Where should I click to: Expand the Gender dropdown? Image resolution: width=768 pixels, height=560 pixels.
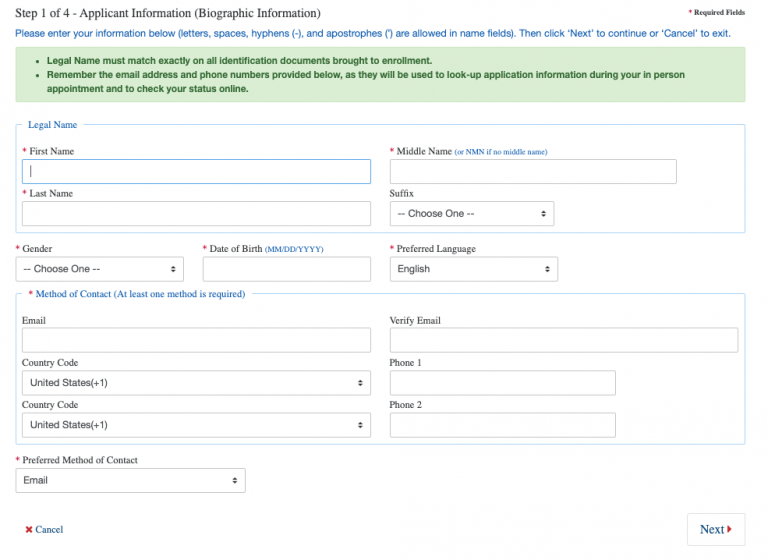[99, 269]
